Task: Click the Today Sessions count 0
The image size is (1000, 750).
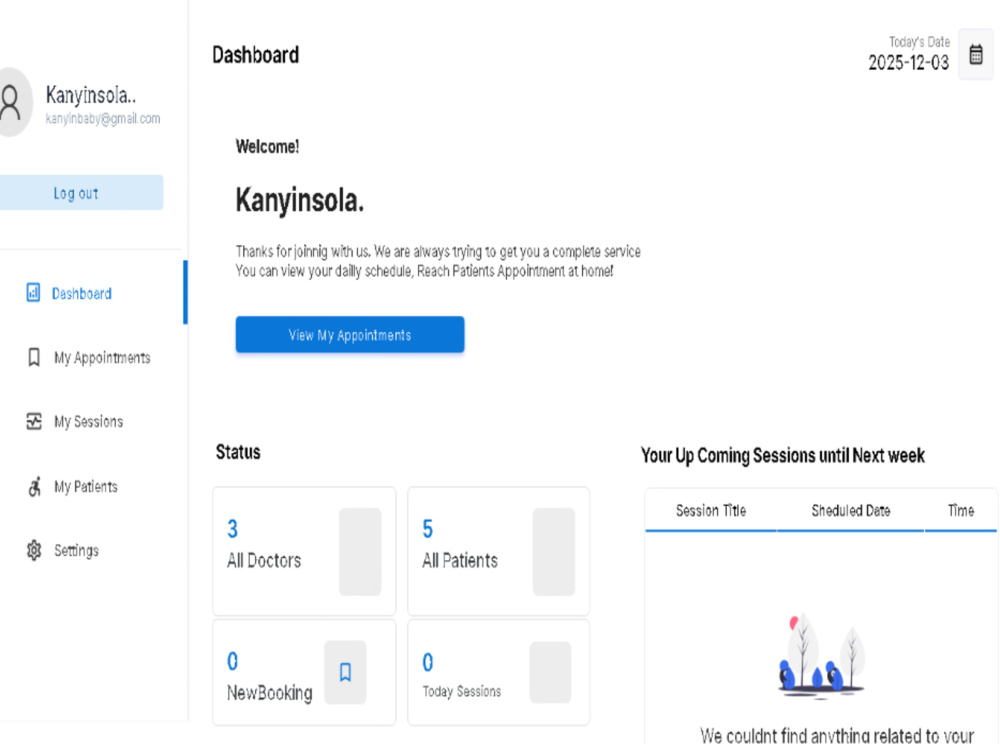Action: (x=428, y=662)
